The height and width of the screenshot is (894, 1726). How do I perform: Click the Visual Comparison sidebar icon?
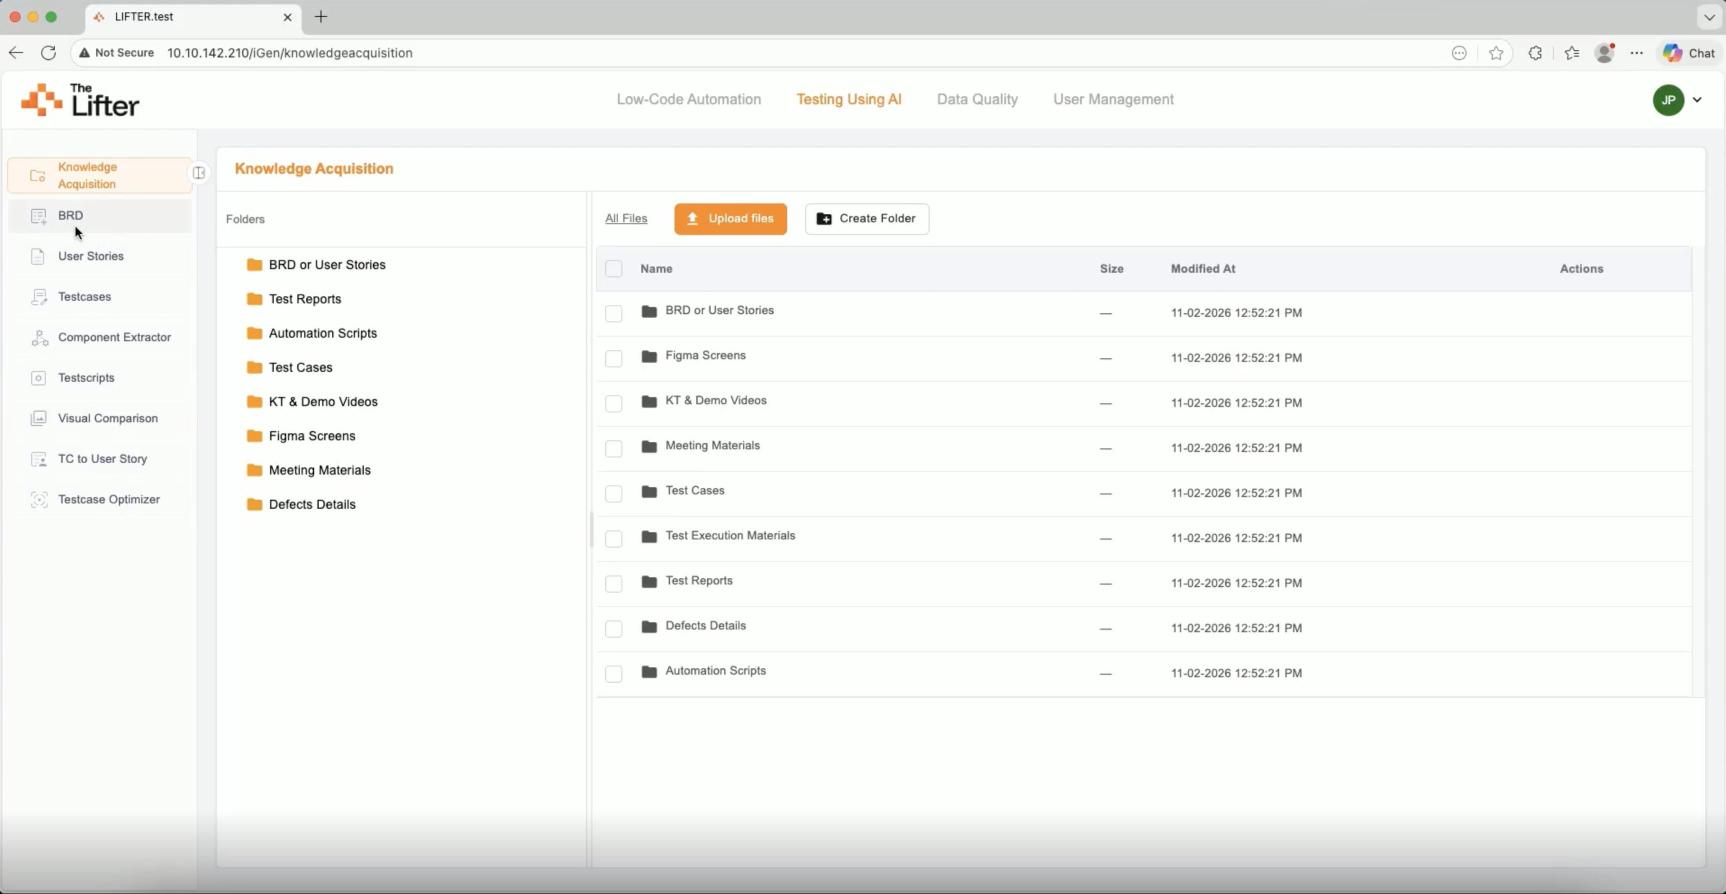(39, 419)
